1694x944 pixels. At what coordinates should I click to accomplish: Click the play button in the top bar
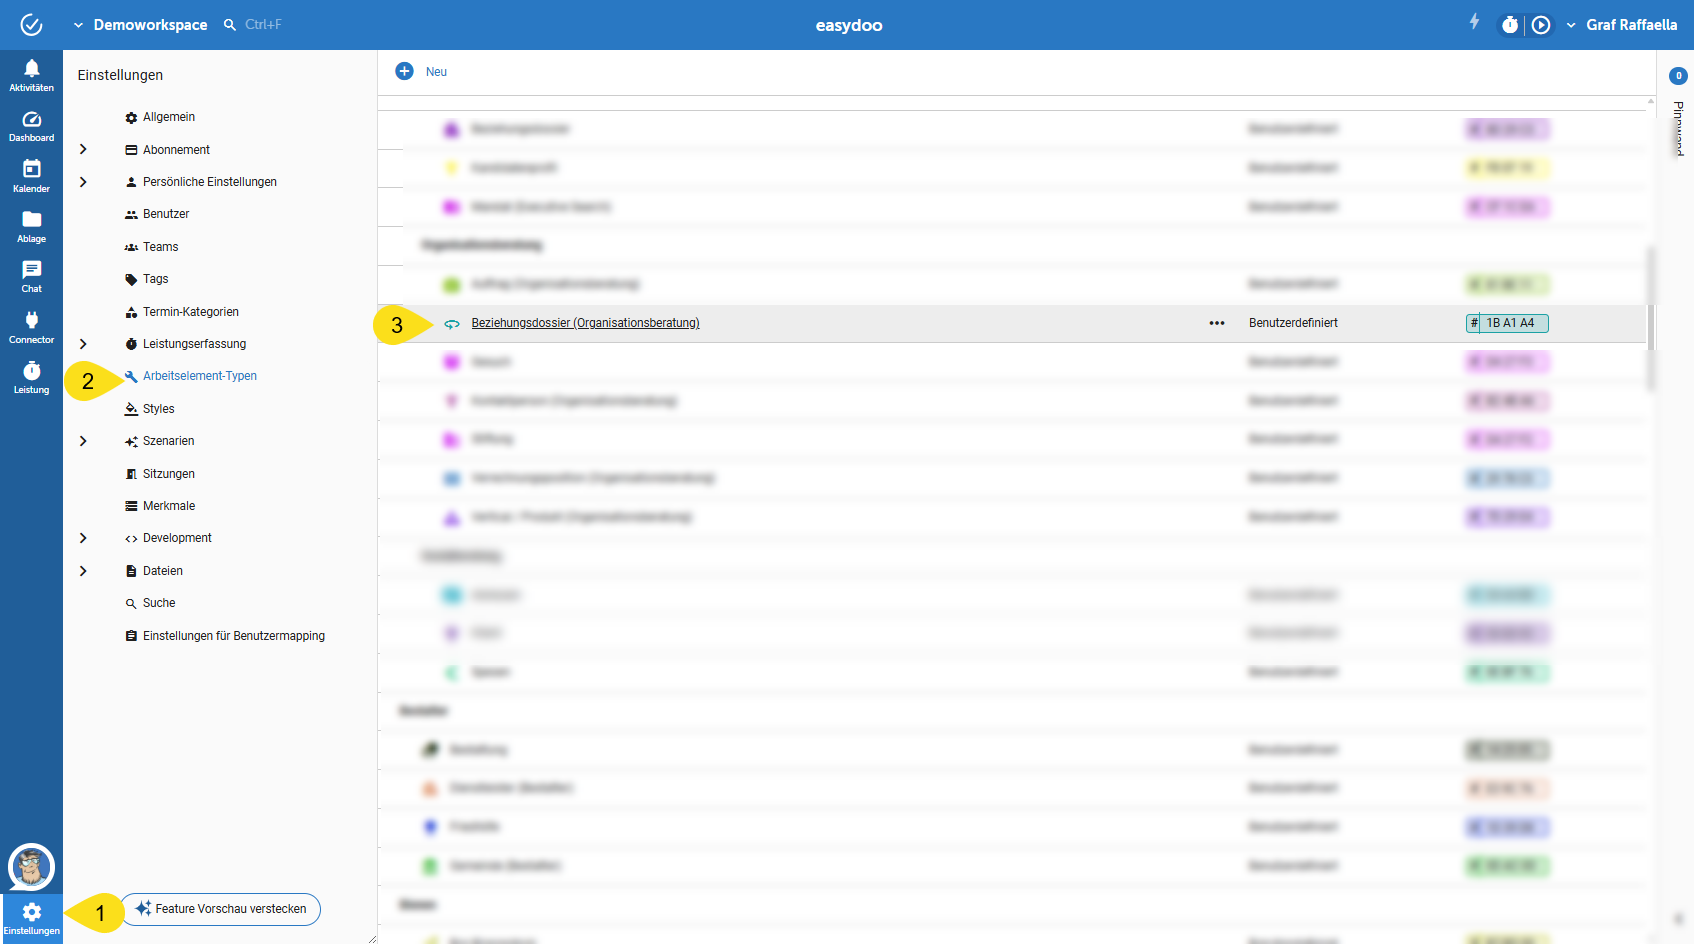click(1541, 25)
